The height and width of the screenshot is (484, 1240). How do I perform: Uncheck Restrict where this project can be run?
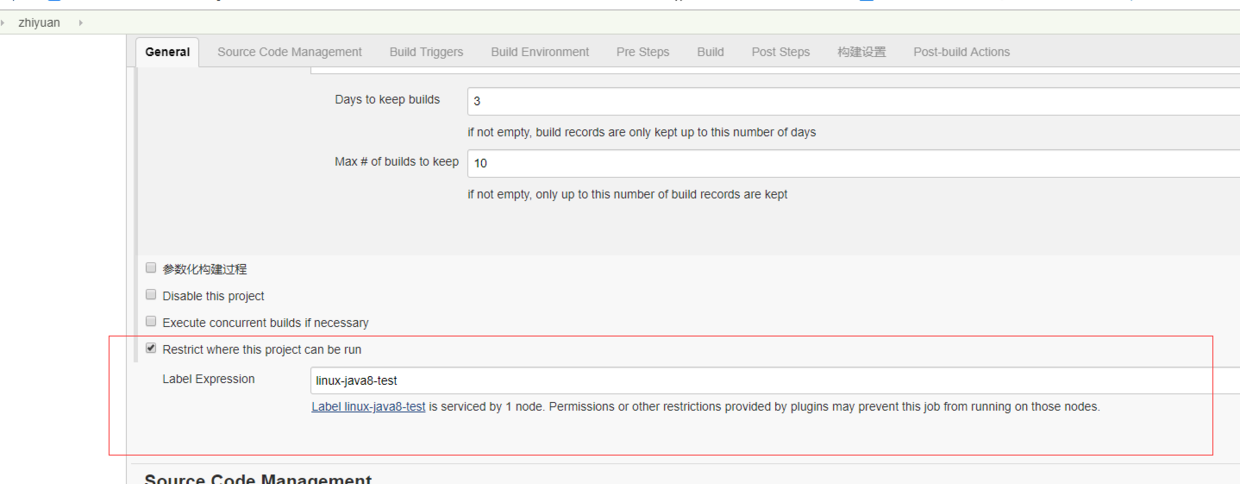pos(151,349)
